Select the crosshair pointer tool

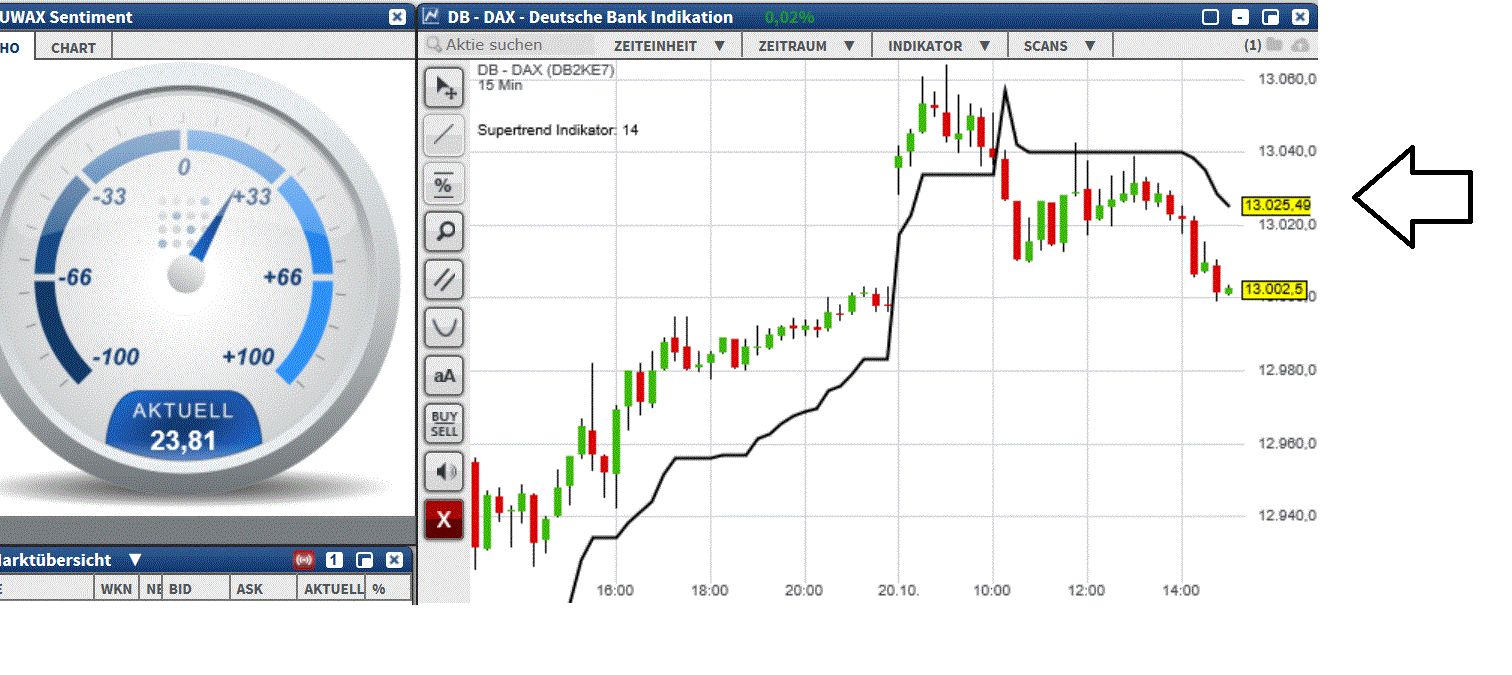tap(444, 87)
